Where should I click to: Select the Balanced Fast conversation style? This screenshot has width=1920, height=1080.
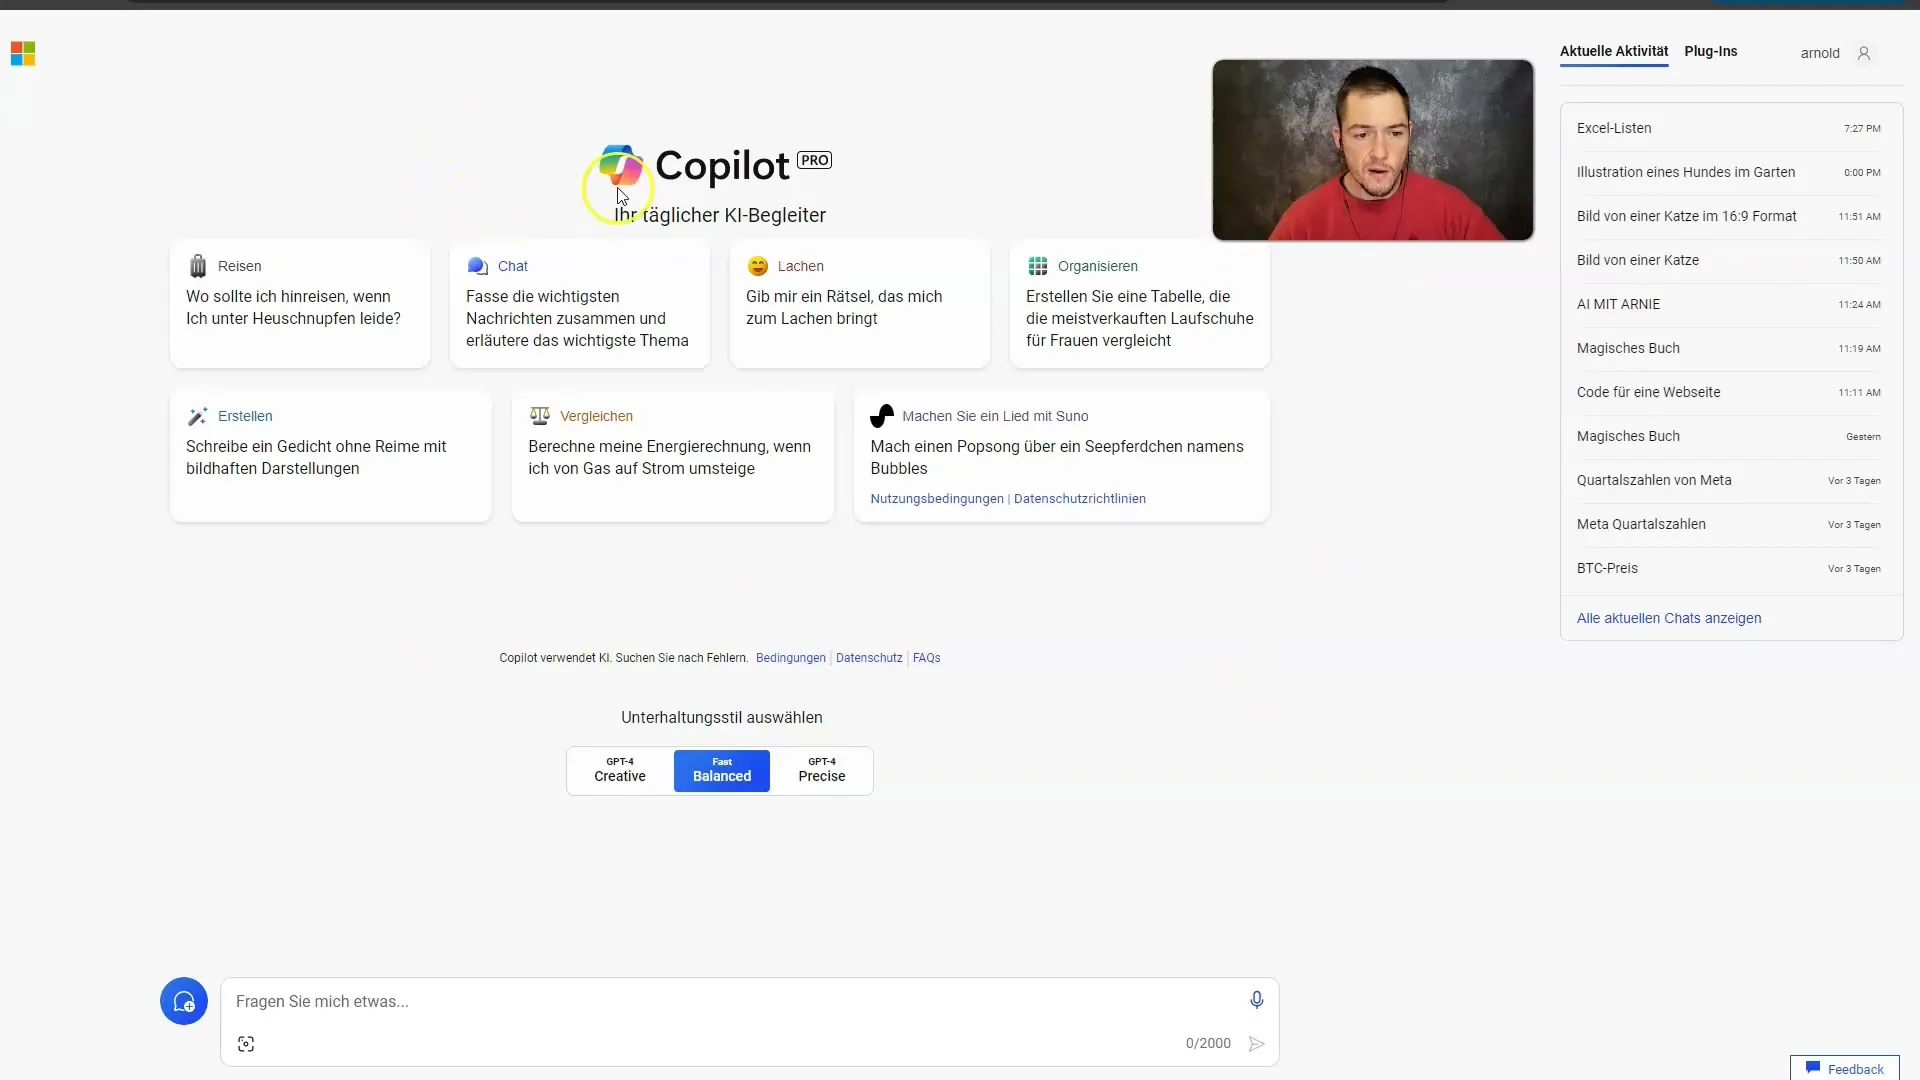[x=721, y=770]
